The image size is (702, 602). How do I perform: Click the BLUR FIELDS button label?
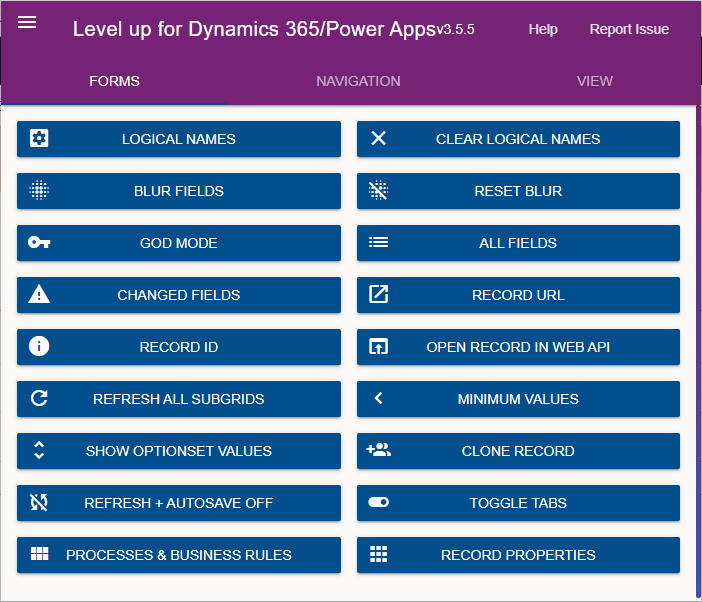(179, 191)
